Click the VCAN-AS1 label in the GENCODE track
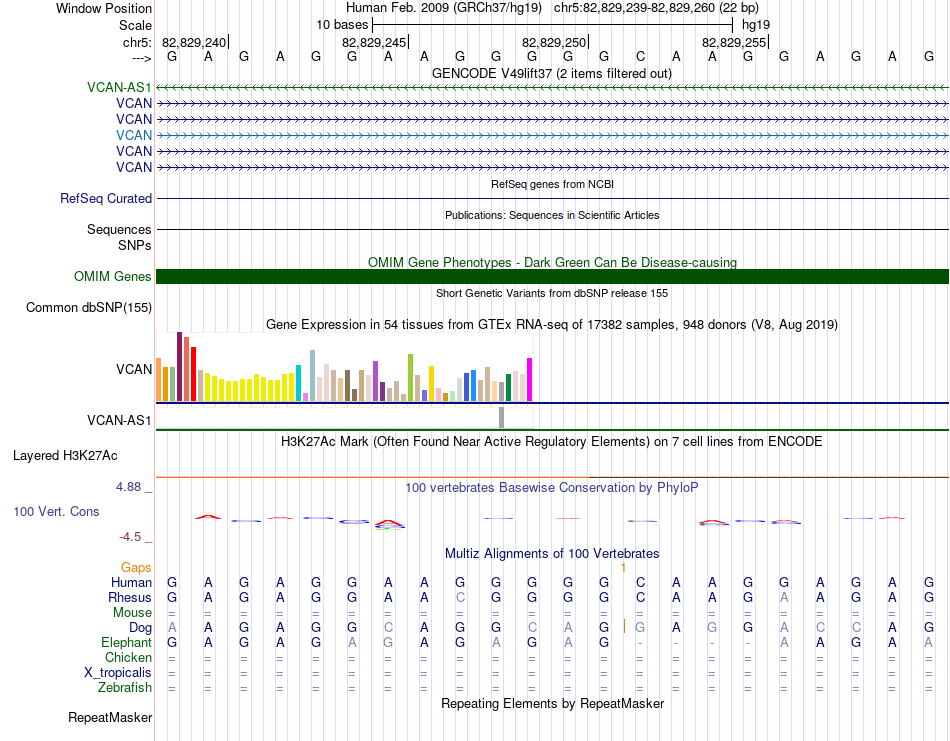The height and width of the screenshot is (741, 950). coord(119,87)
